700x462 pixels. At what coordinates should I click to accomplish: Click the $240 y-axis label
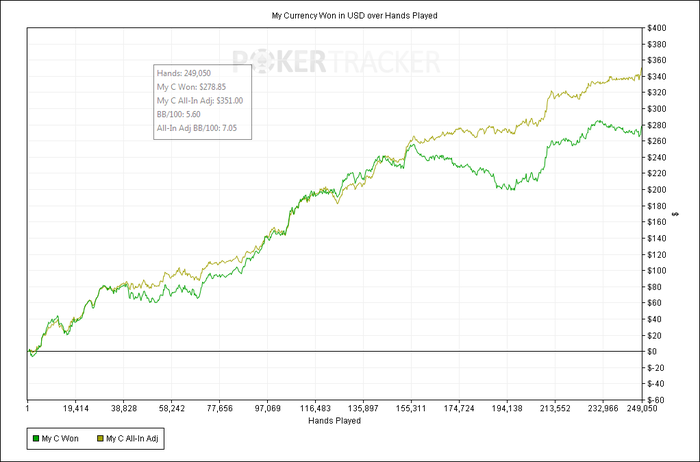point(657,158)
